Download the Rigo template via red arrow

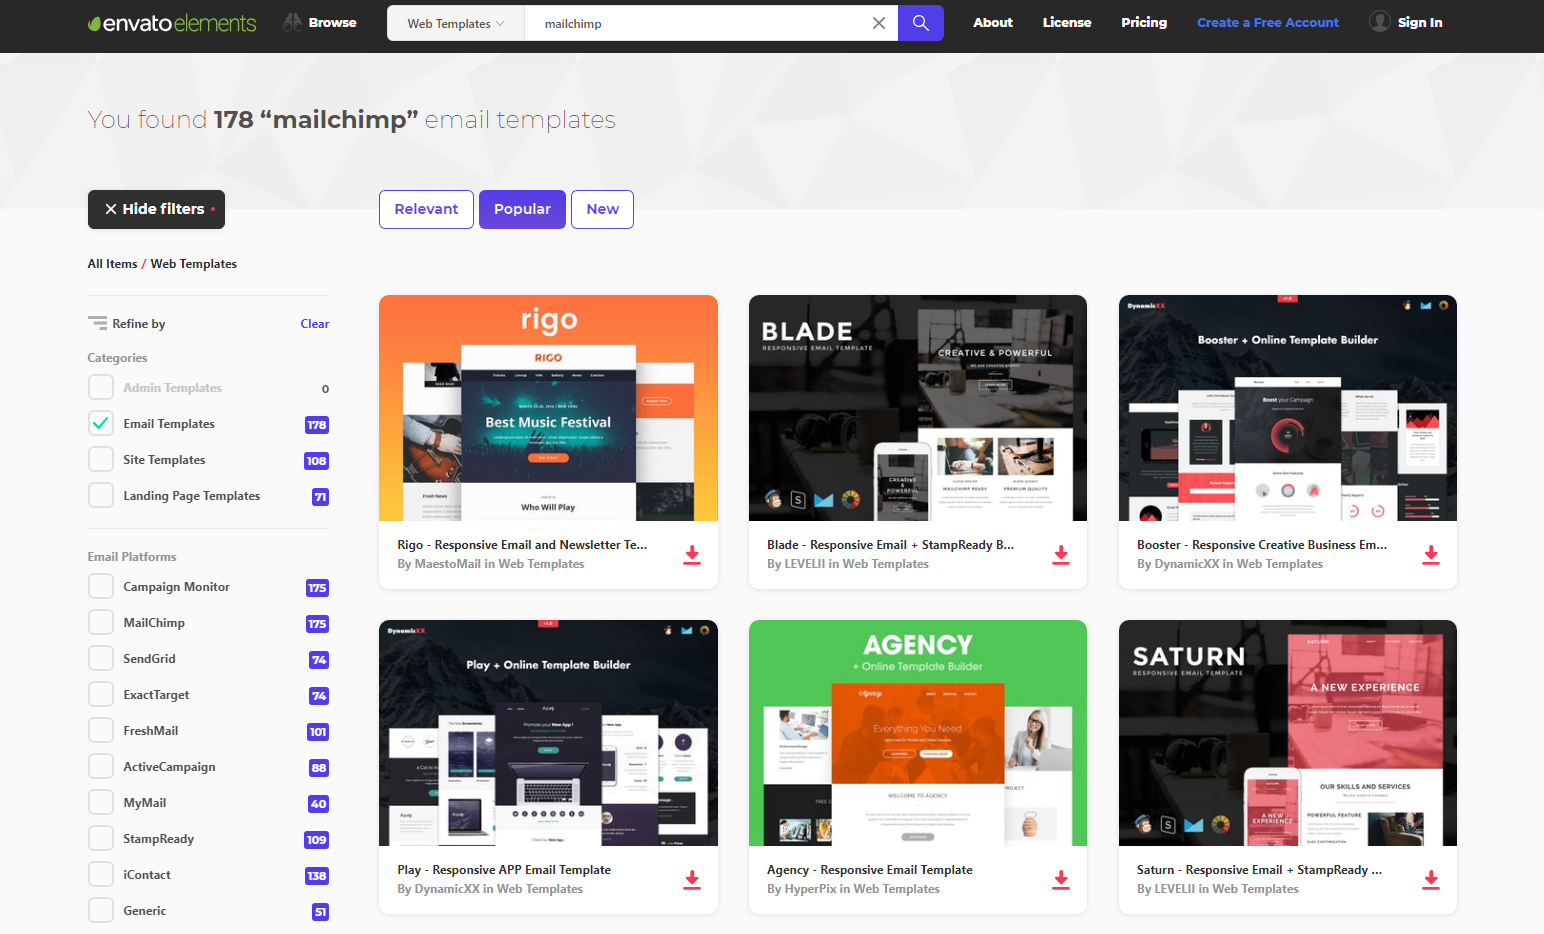point(692,555)
